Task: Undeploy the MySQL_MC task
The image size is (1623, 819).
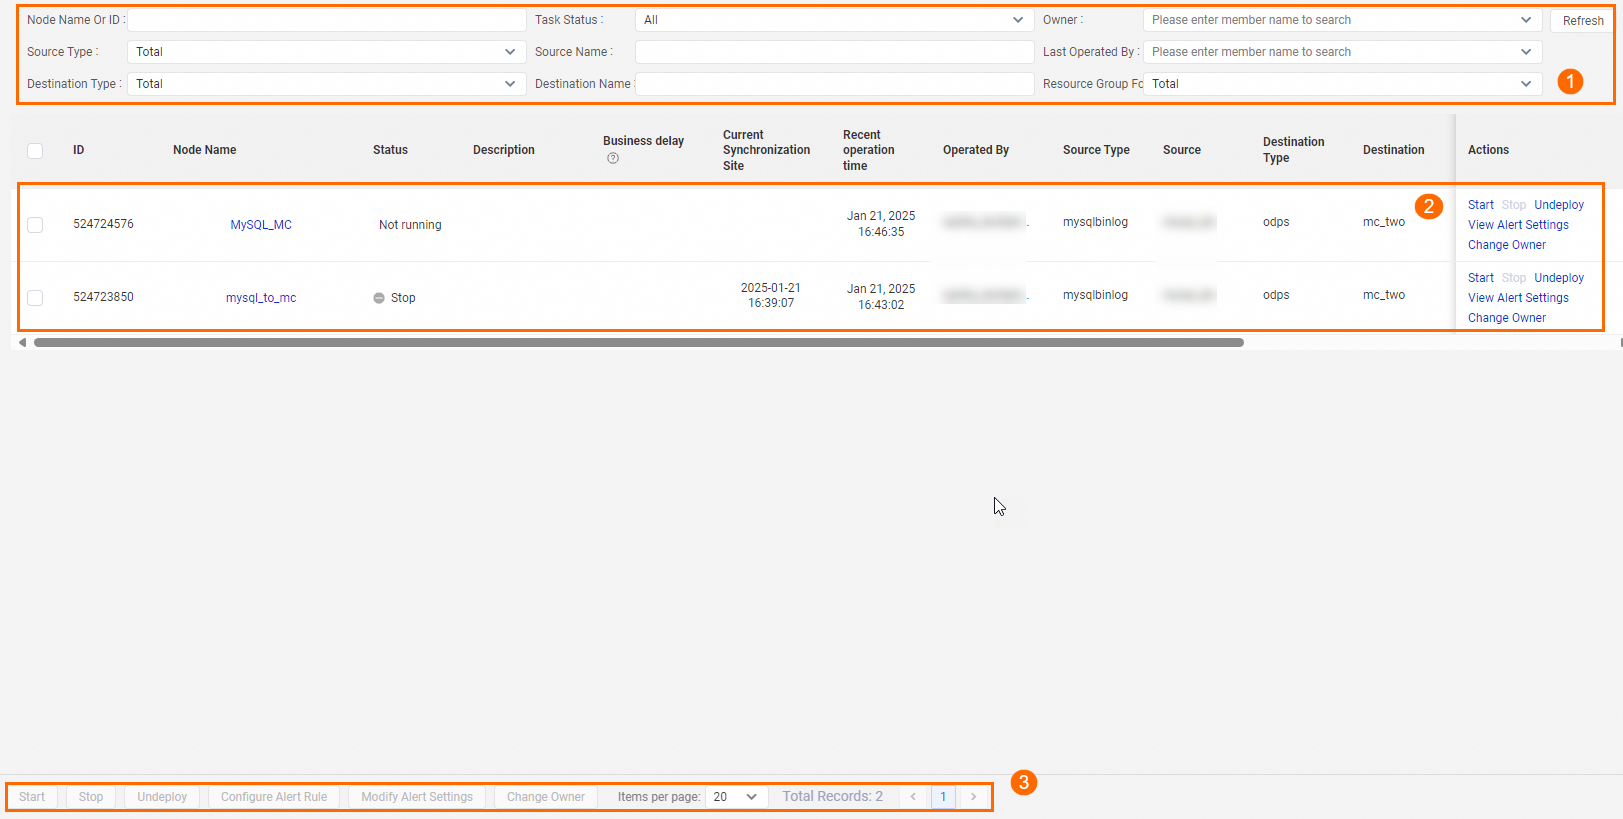Action: pos(1559,205)
